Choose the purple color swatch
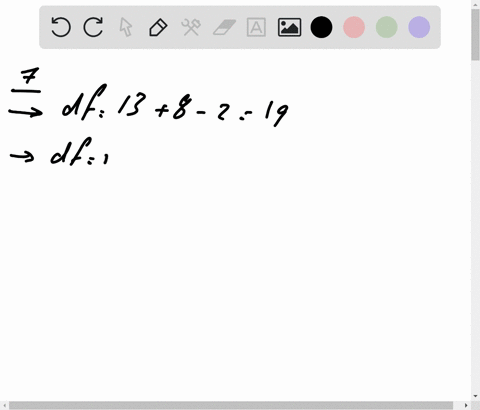The height and width of the screenshot is (410, 480). coord(419,27)
